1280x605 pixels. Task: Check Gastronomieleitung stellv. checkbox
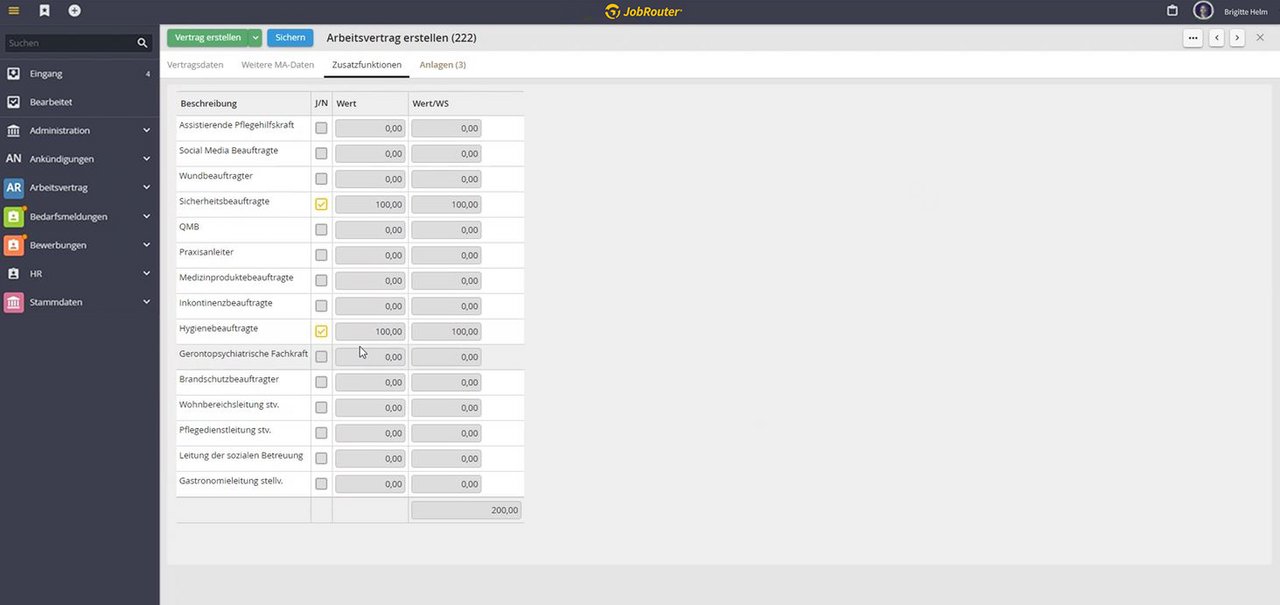(321, 484)
